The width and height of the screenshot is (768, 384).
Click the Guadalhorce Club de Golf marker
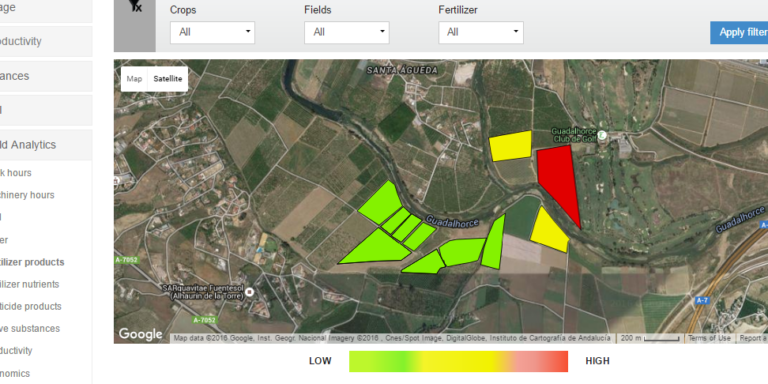click(x=603, y=135)
